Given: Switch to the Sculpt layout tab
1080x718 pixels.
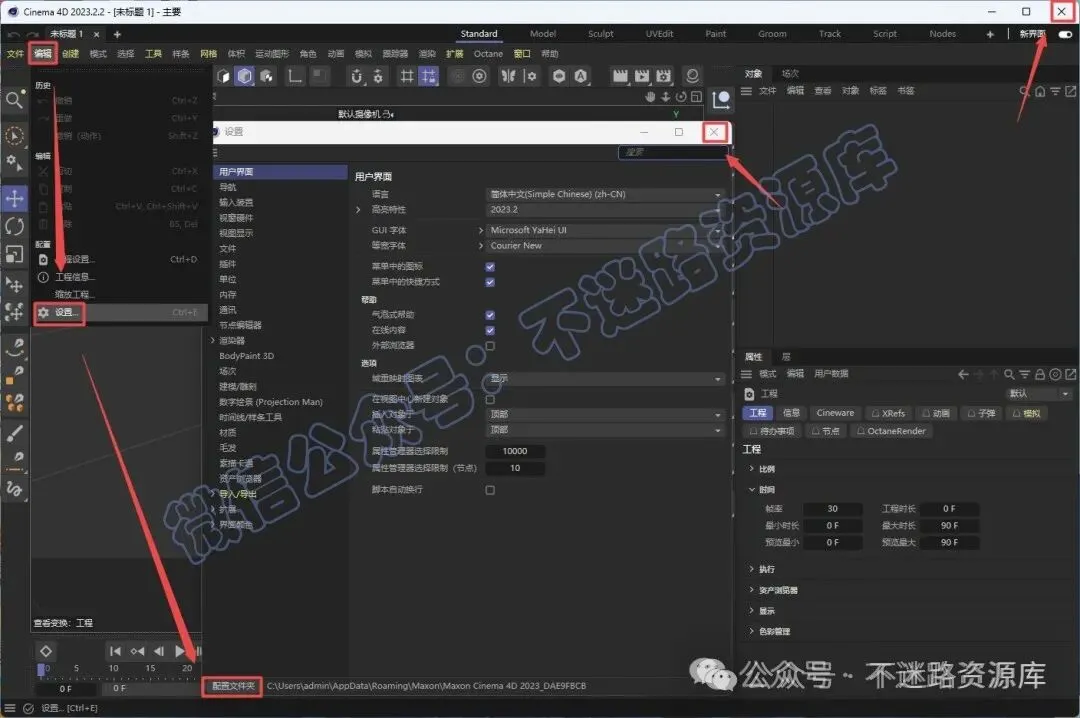Looking at the screenshot, I should [601, 34].
